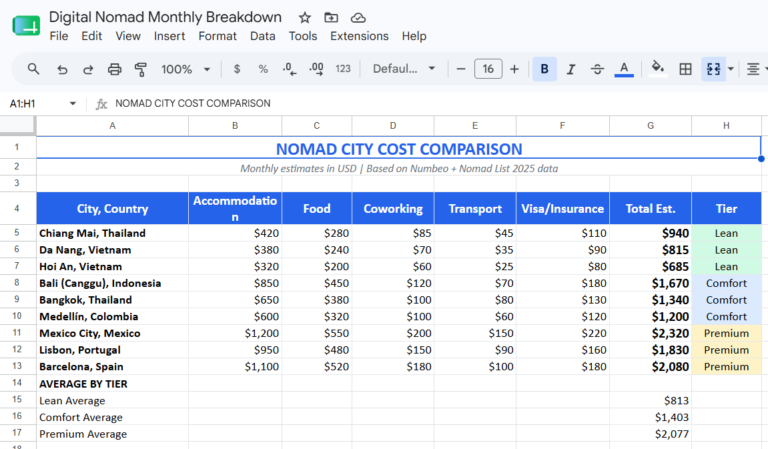The image size is (768, 449).
Task: Click the select-all corner box
Action: [18, 125]
